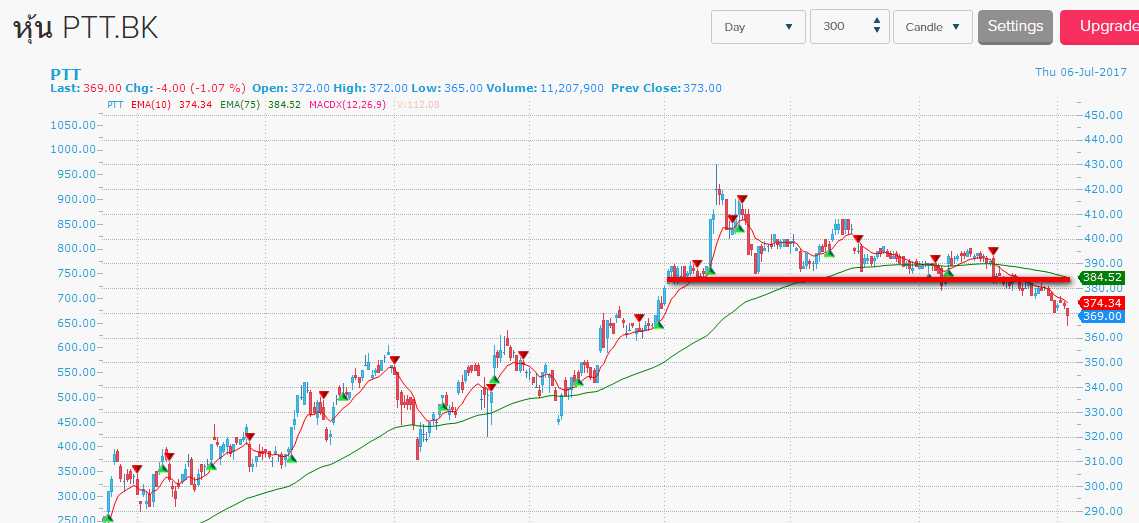Open the Day timeframe dropdown
The height and width of the screenshot is (523, 1139).
(758, 27)
